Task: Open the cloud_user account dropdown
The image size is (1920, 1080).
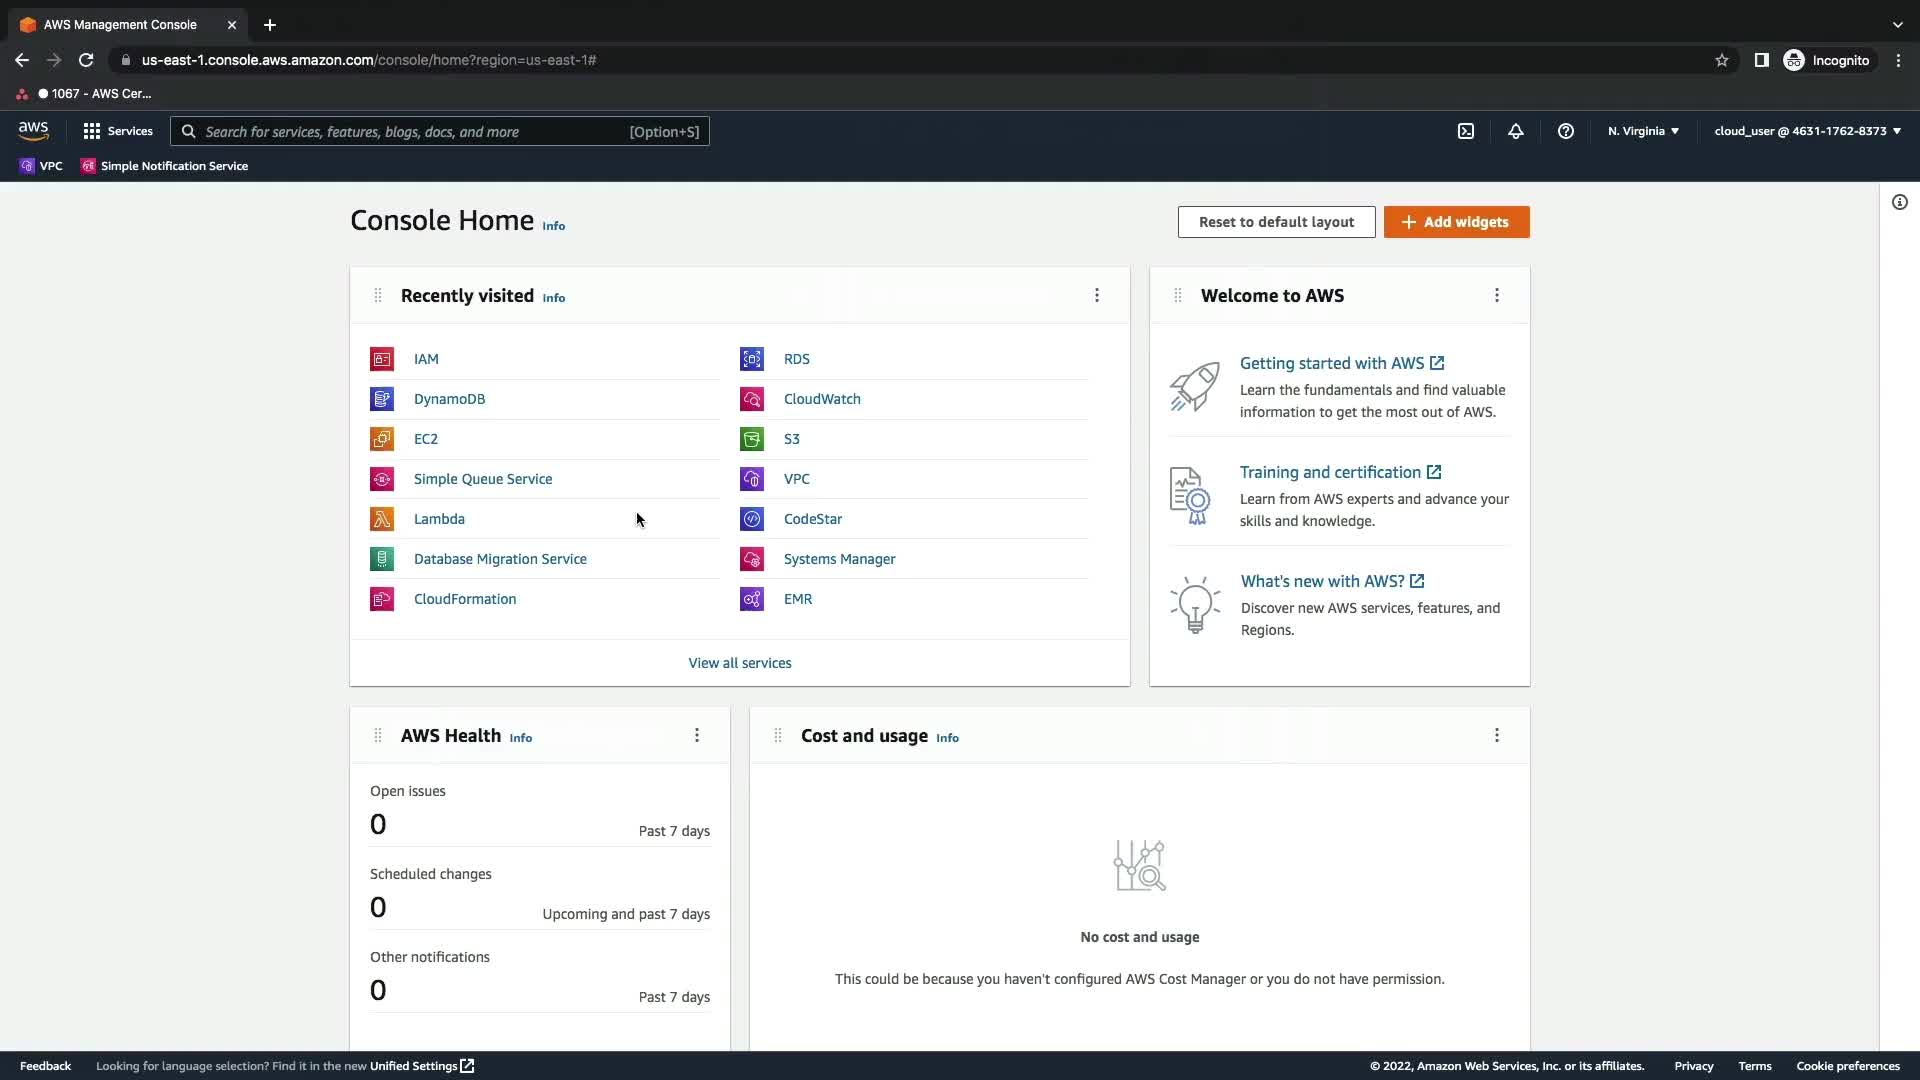Action: point(1807,131)
